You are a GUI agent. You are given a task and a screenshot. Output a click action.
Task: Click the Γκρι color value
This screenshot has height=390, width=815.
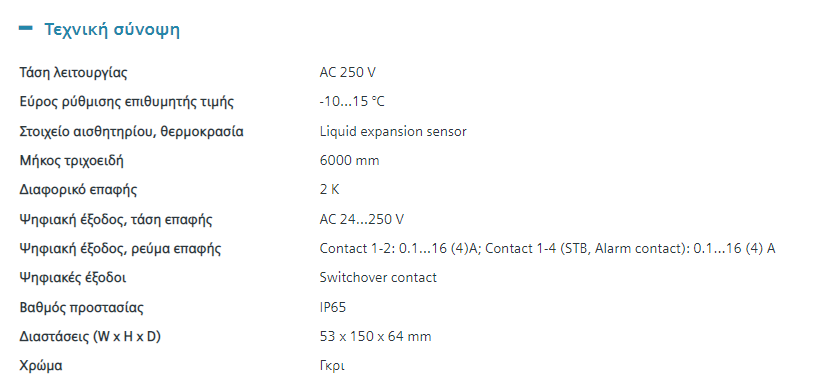pyautogui.click(x=332, y=366)
